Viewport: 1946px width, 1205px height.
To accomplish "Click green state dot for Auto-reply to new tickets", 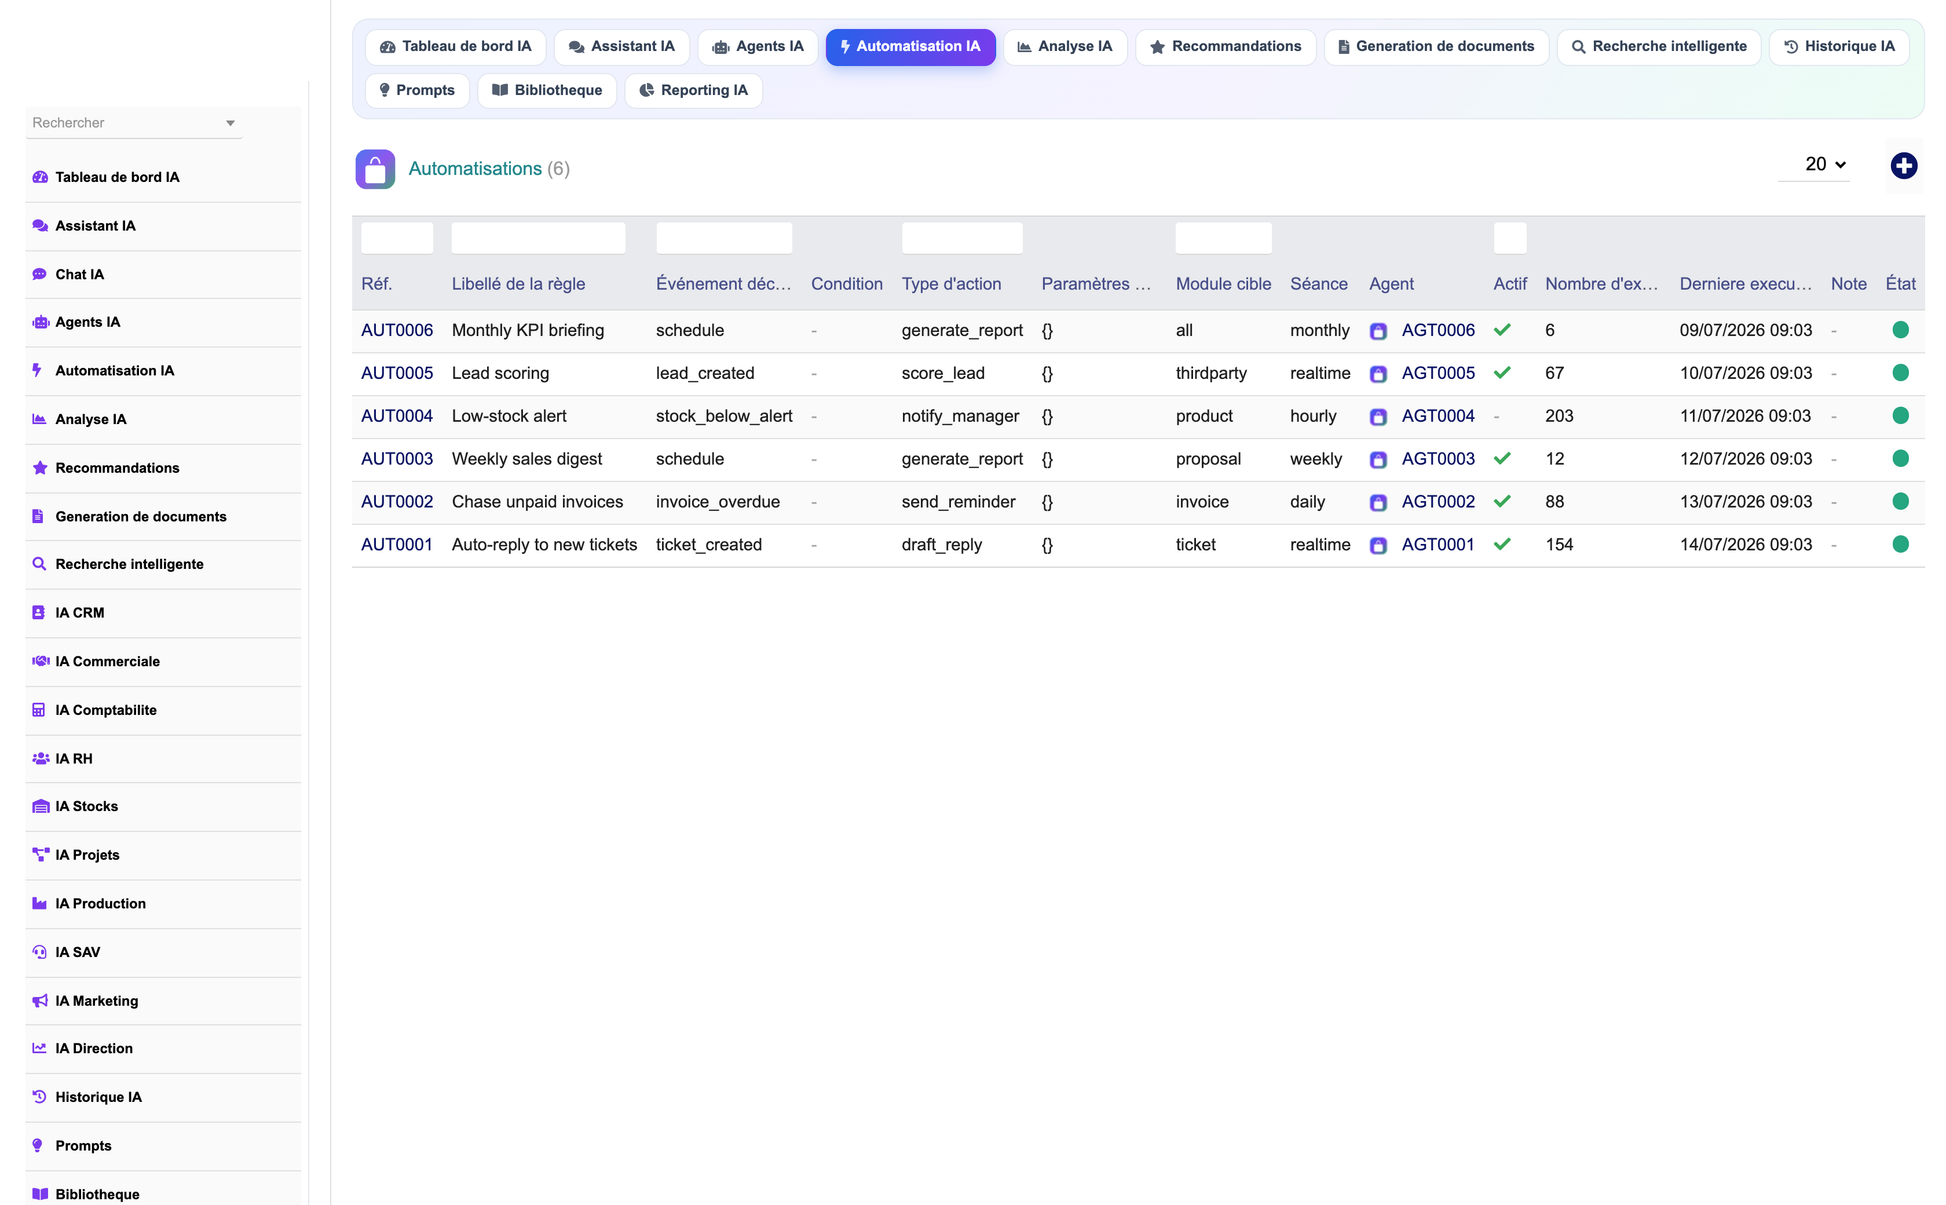I will (1900, 545).
